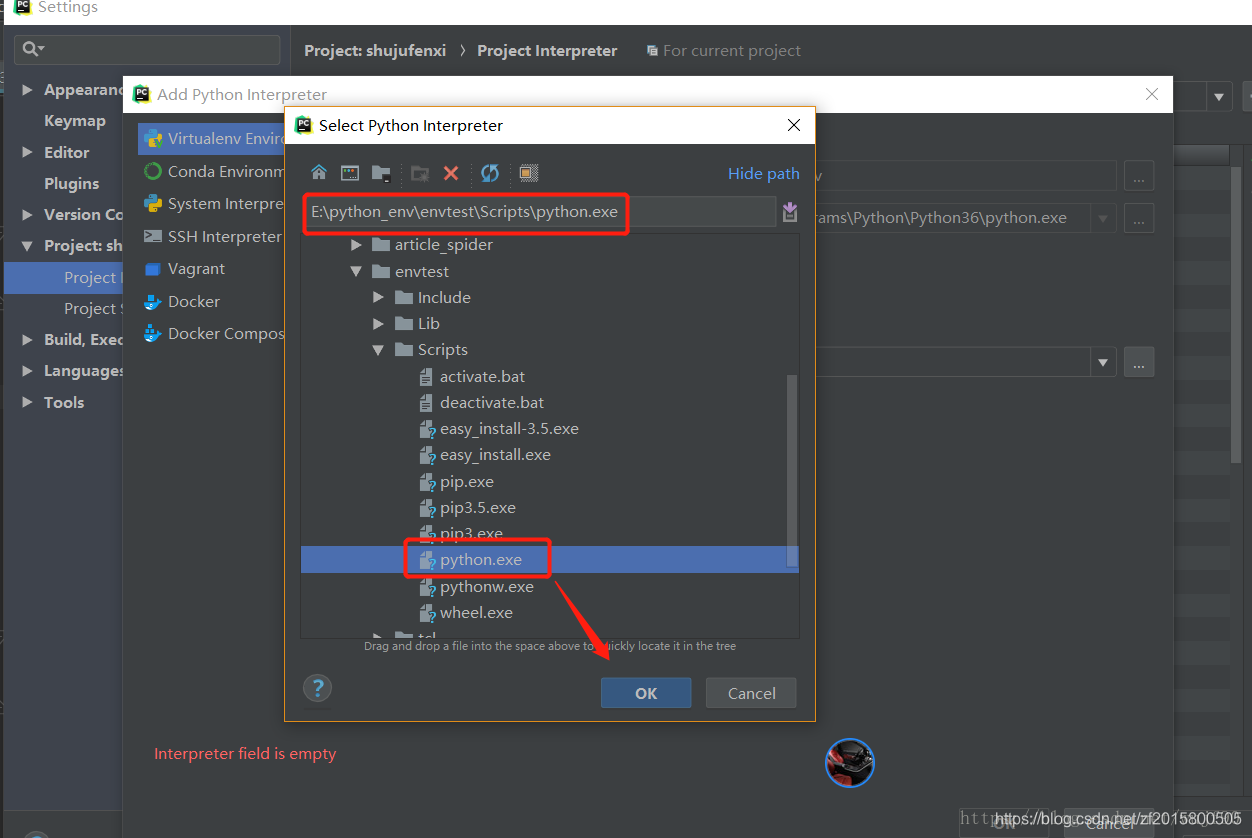This screenshot has width=1252, height=838.
Task: Click 'Project Interpreter' breadcrumb text
Action: [547, 50]
